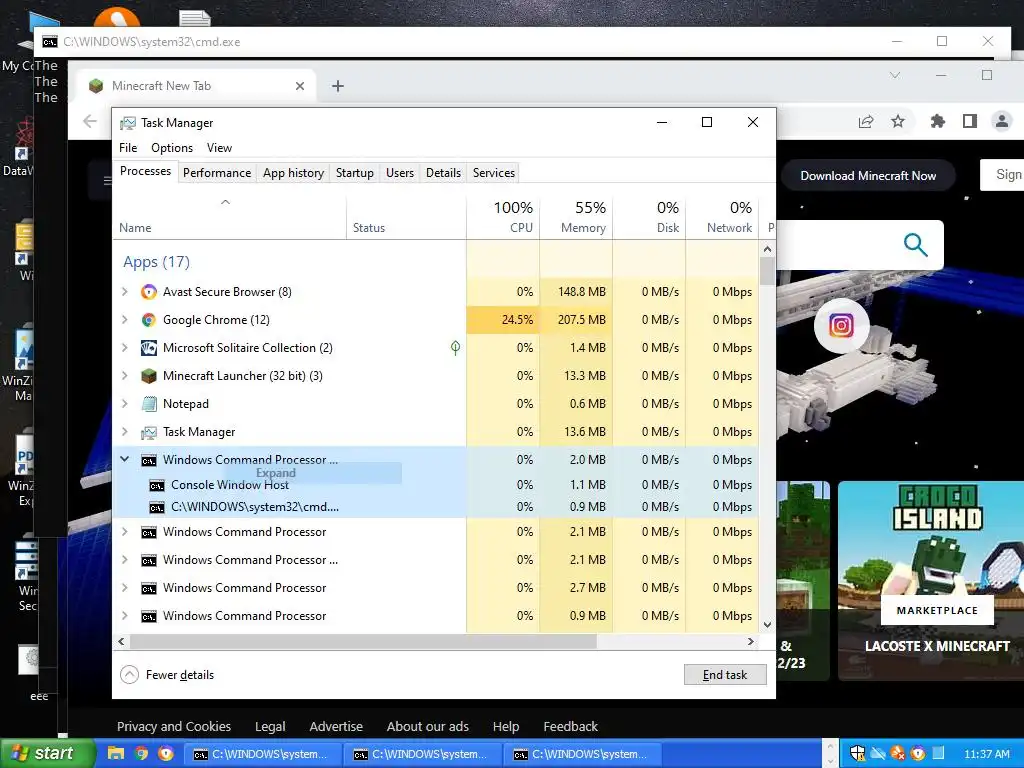This screenshot has width=1024, height=768.
Task: Open About our ads footer link
Action: click(x=428, y=726)
